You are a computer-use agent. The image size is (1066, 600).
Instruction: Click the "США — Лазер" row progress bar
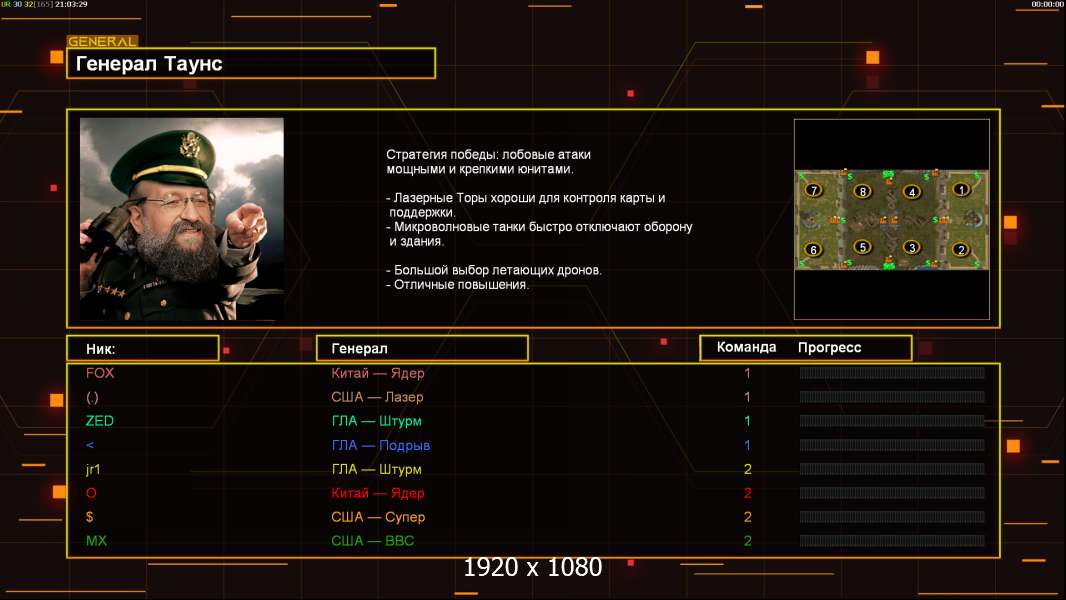click(x=892, y=397)
